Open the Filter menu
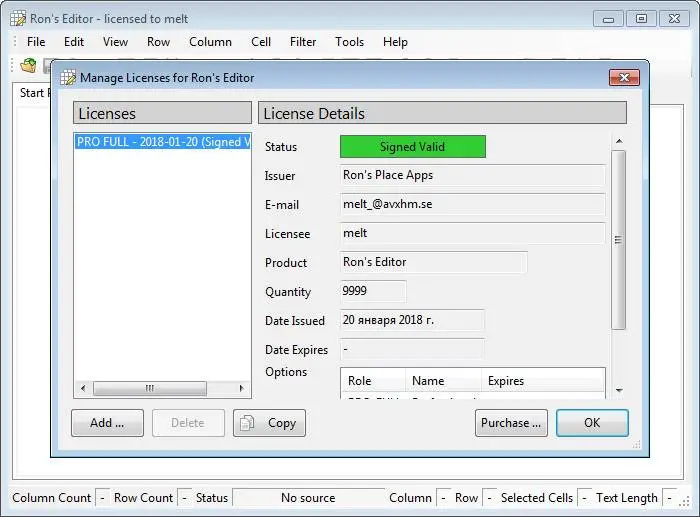 [x=303, y=42]
